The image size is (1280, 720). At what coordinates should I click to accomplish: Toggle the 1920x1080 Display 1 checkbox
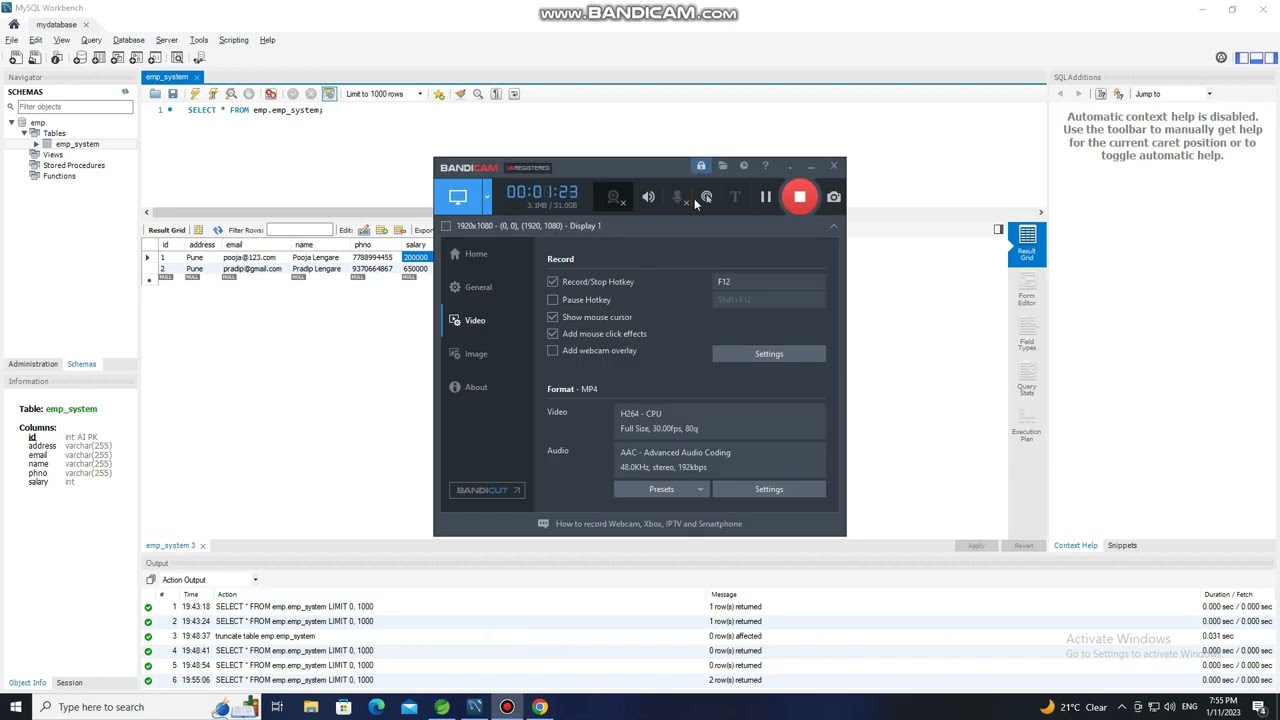[x=446, y=226]
